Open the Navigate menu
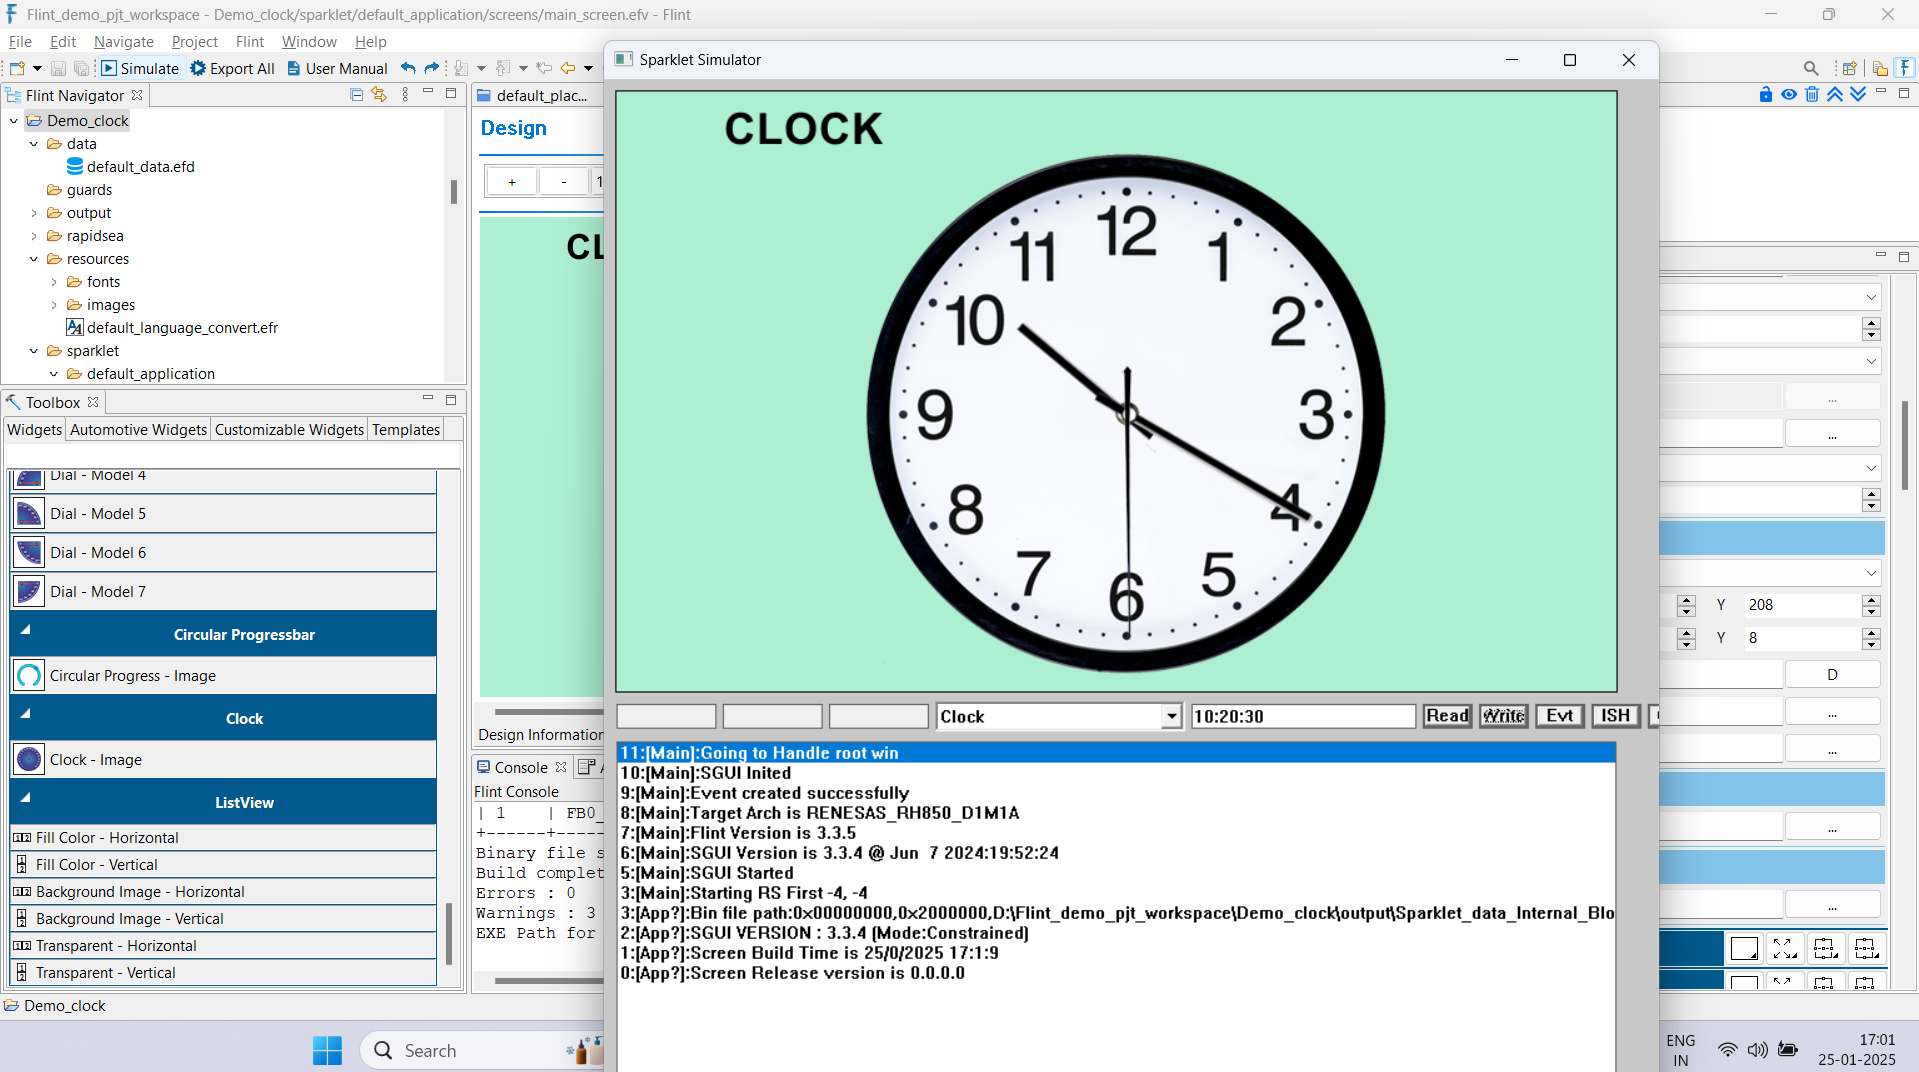This screenshot has height=1072, width=1919. [x=123, y=42]
